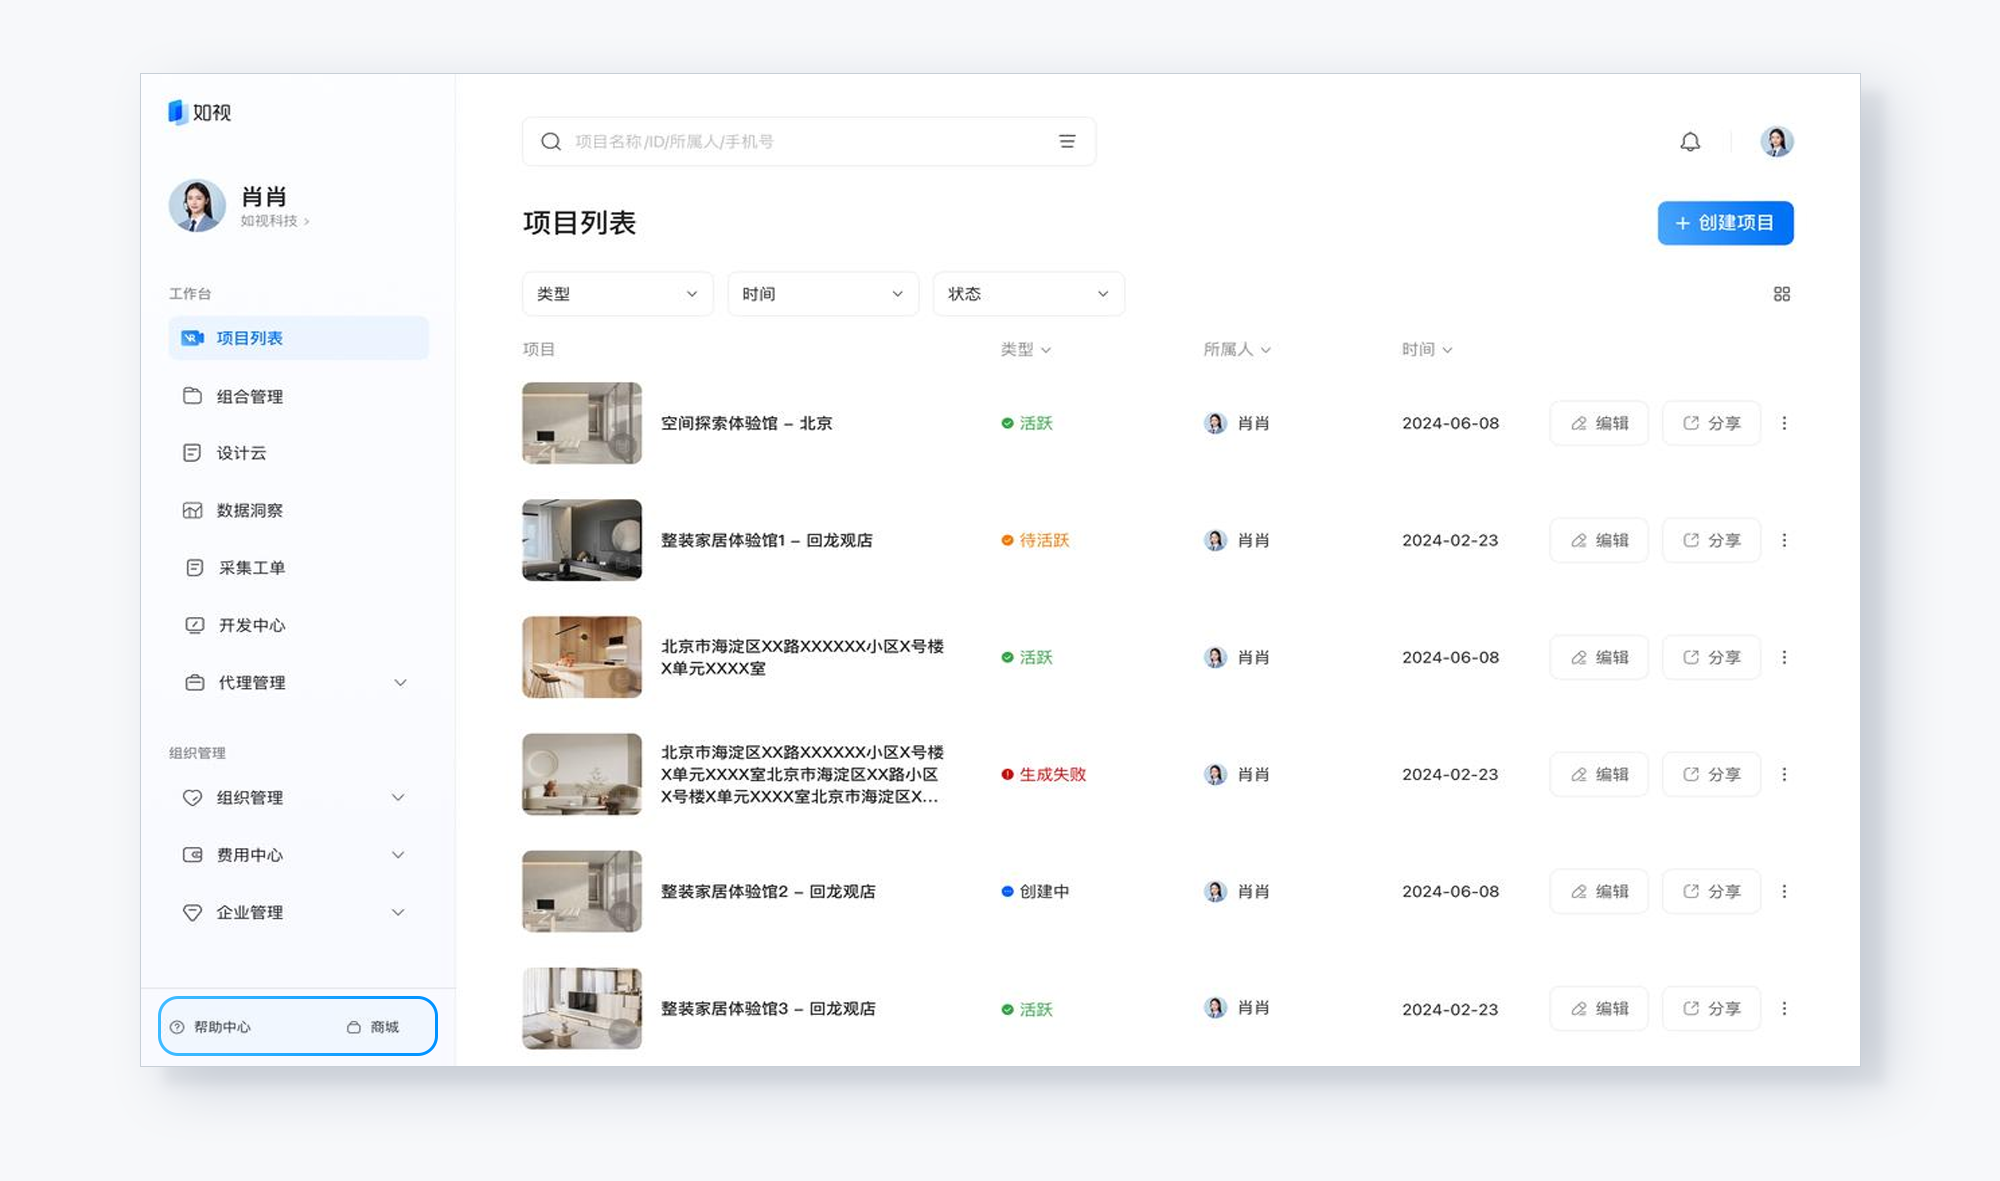Open the 时间 filter dropdown
The width and height of the screenshot is (2000, 1181).
(x=823, y=294)
